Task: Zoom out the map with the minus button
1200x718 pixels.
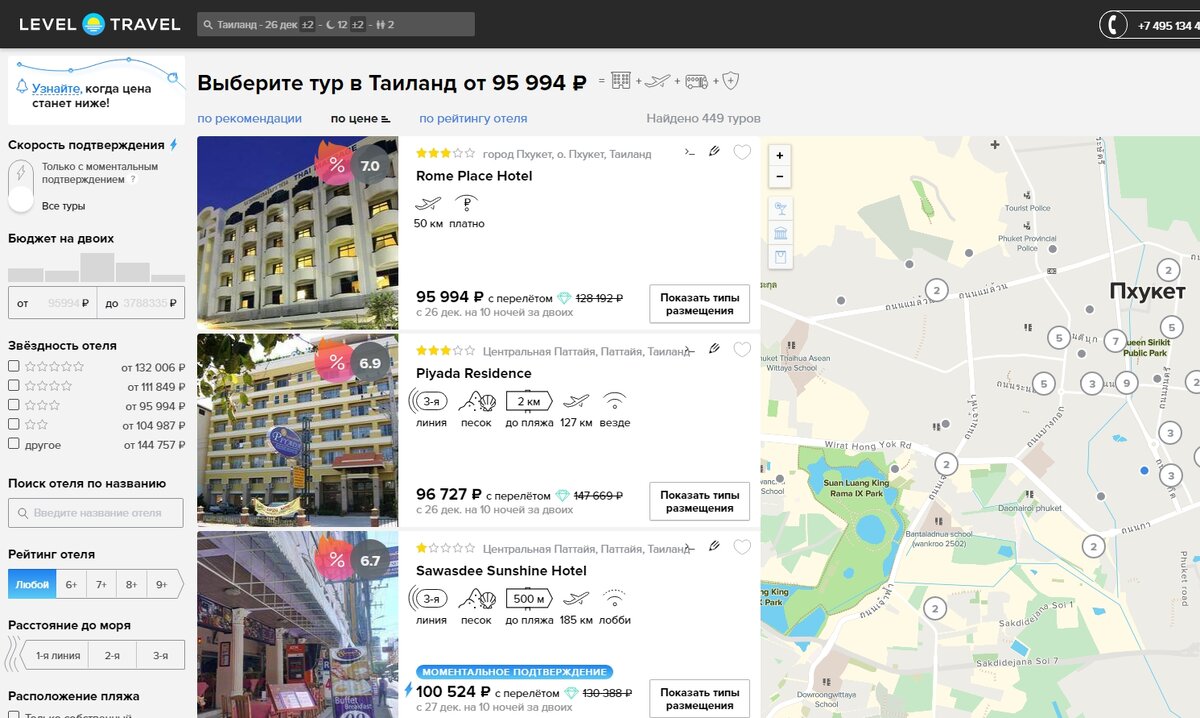Action: (780, 177)
